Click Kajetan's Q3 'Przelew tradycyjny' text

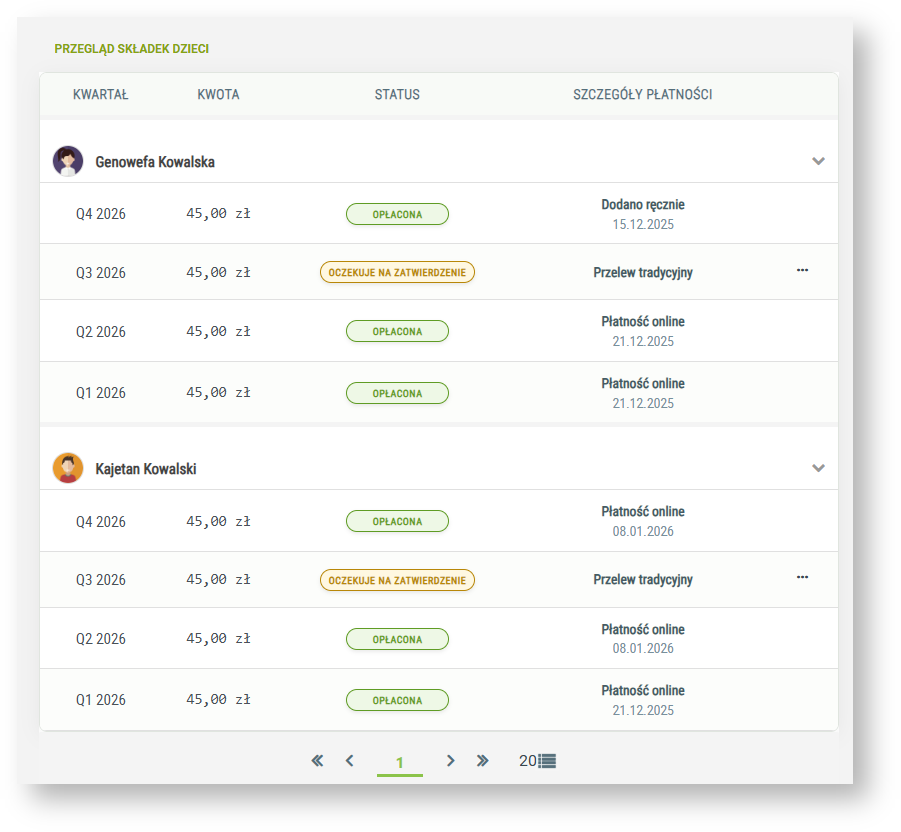[643, 580]
